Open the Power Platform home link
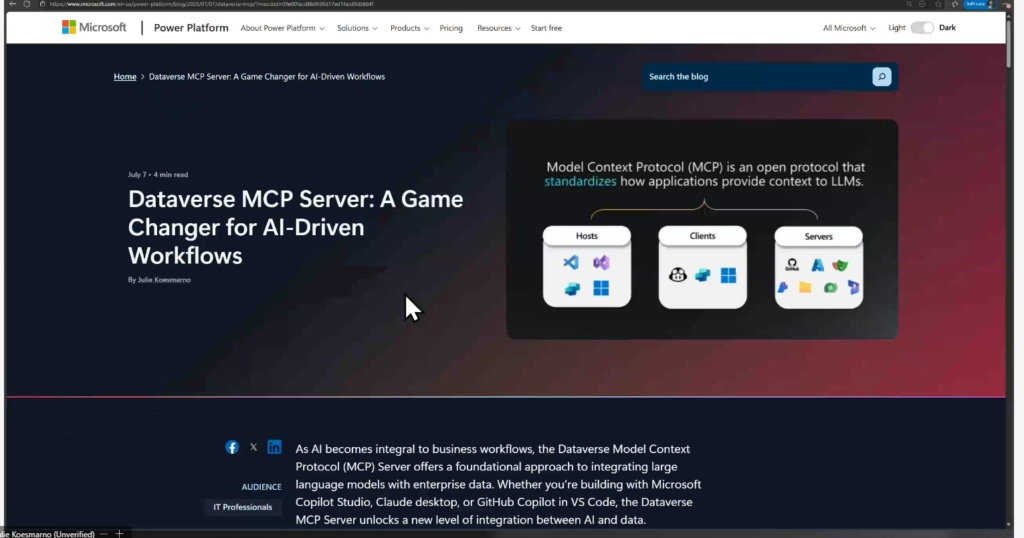Screen dimensions: 1024x538 [x=191, y=28]
